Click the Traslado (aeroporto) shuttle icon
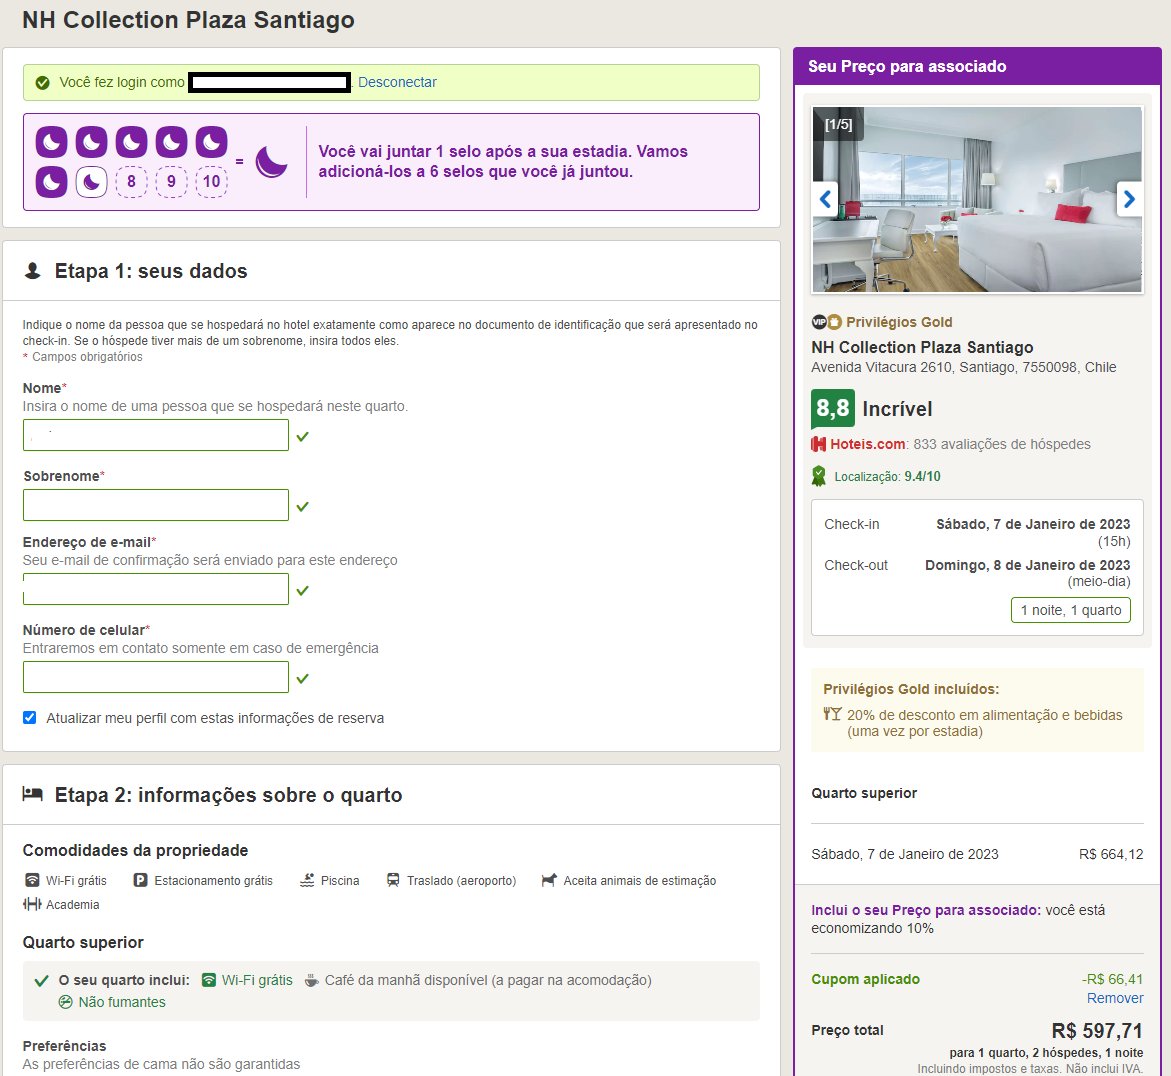1171x1076 pixels. (393, 880)
